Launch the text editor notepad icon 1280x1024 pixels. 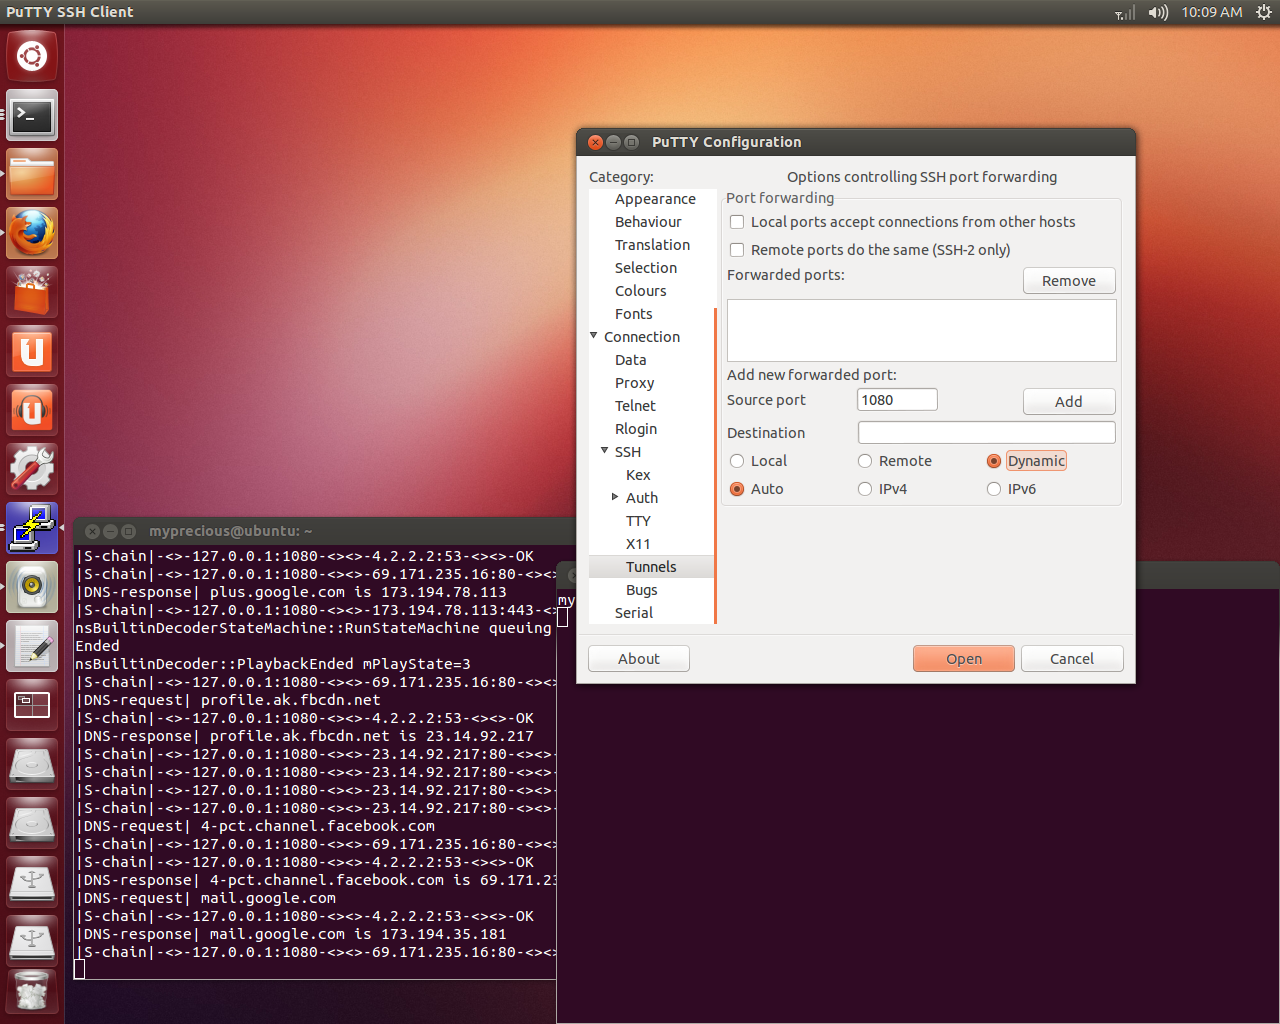click(32, 646)
